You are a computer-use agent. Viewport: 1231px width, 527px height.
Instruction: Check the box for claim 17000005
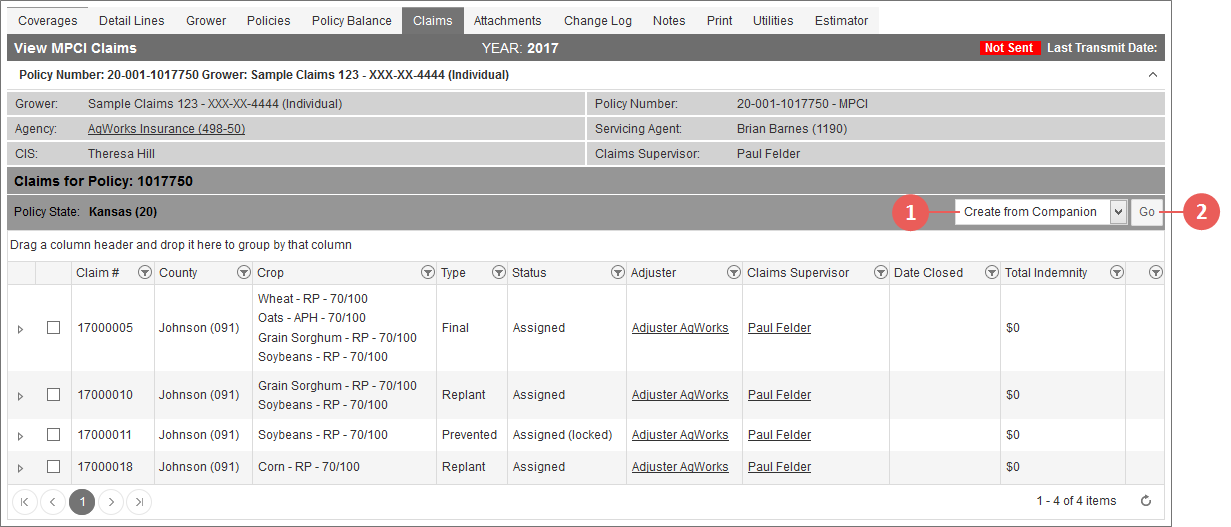tap(54, 328)
